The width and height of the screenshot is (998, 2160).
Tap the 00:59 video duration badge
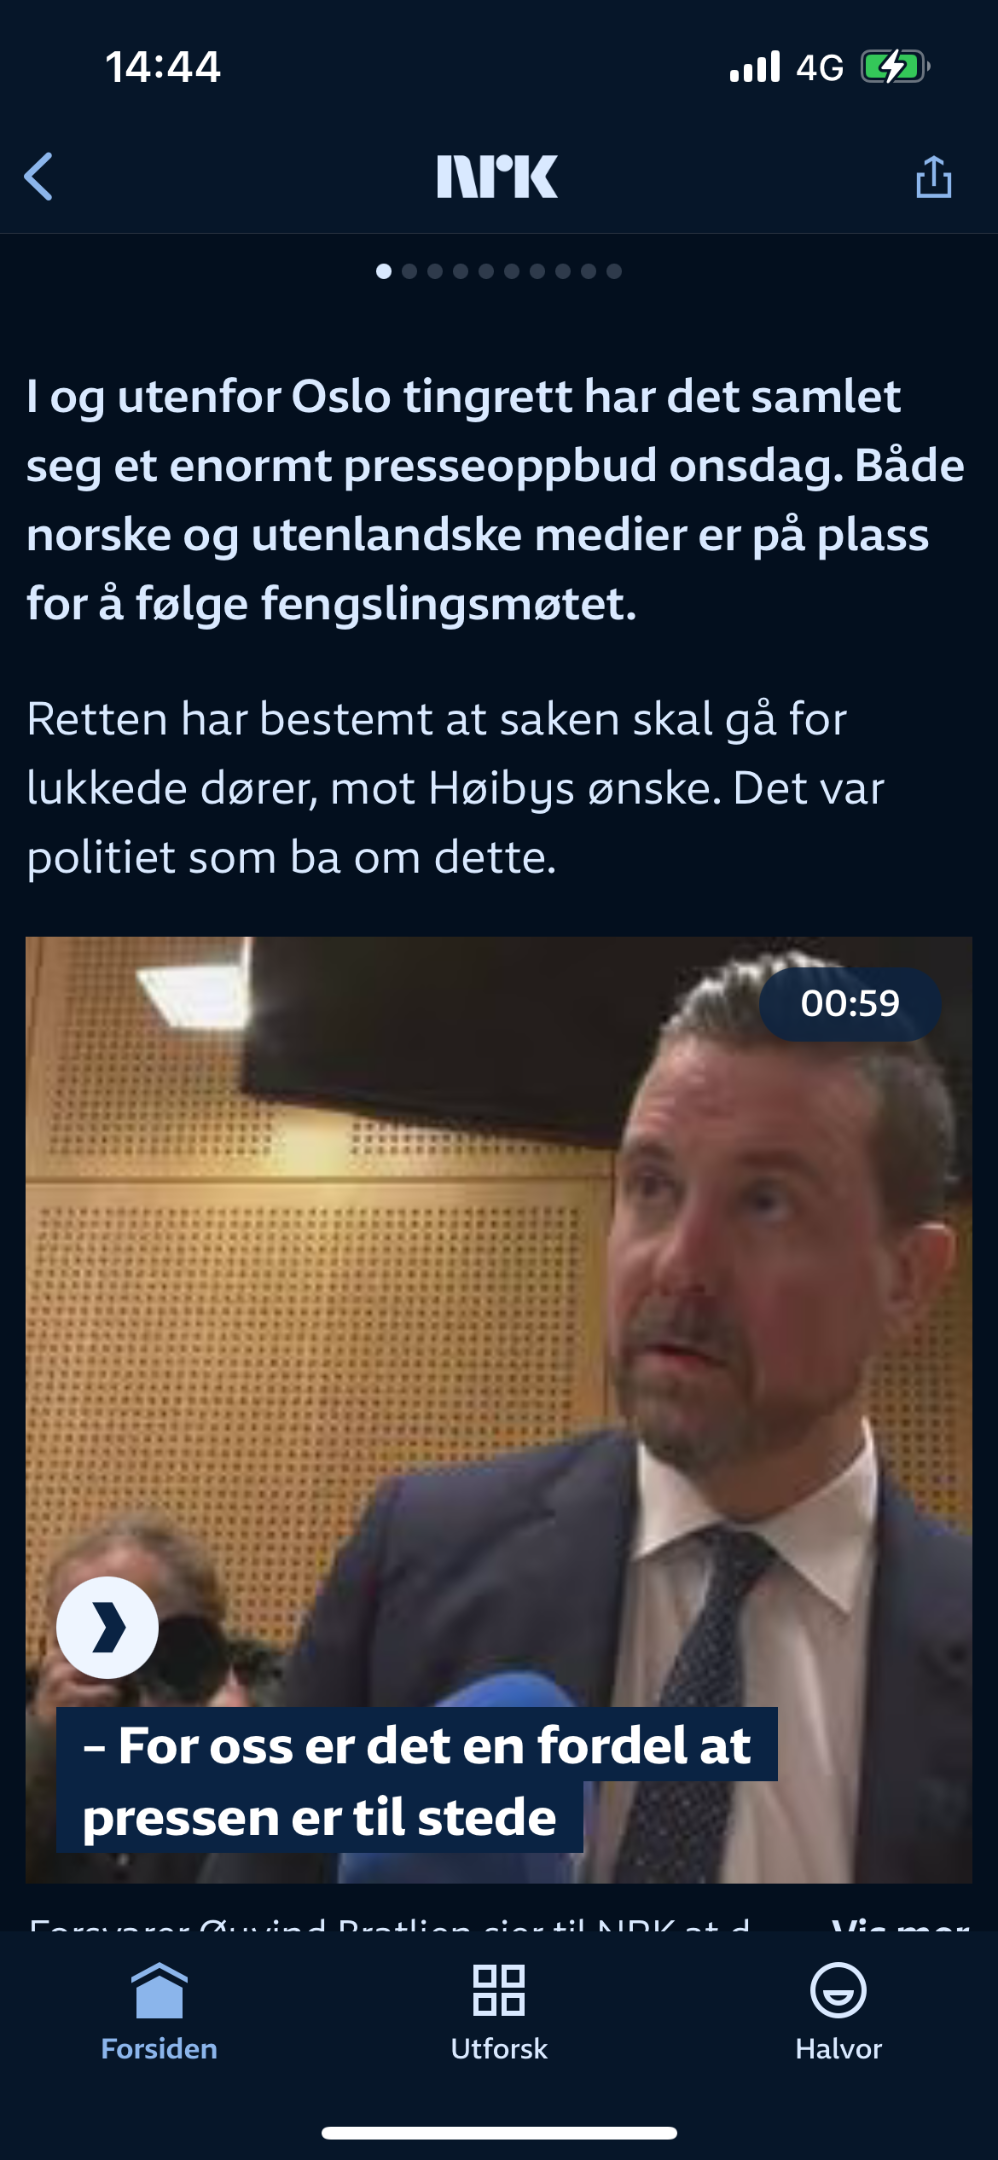850,1003
